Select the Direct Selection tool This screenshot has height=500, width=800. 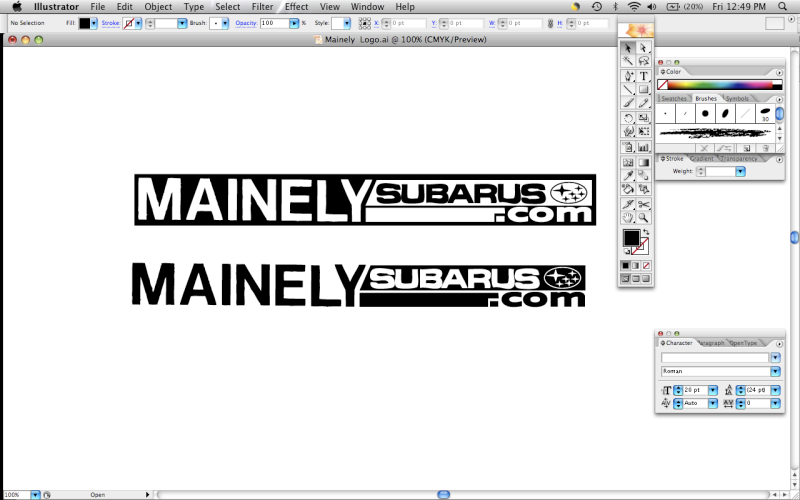tap(643, 48)
